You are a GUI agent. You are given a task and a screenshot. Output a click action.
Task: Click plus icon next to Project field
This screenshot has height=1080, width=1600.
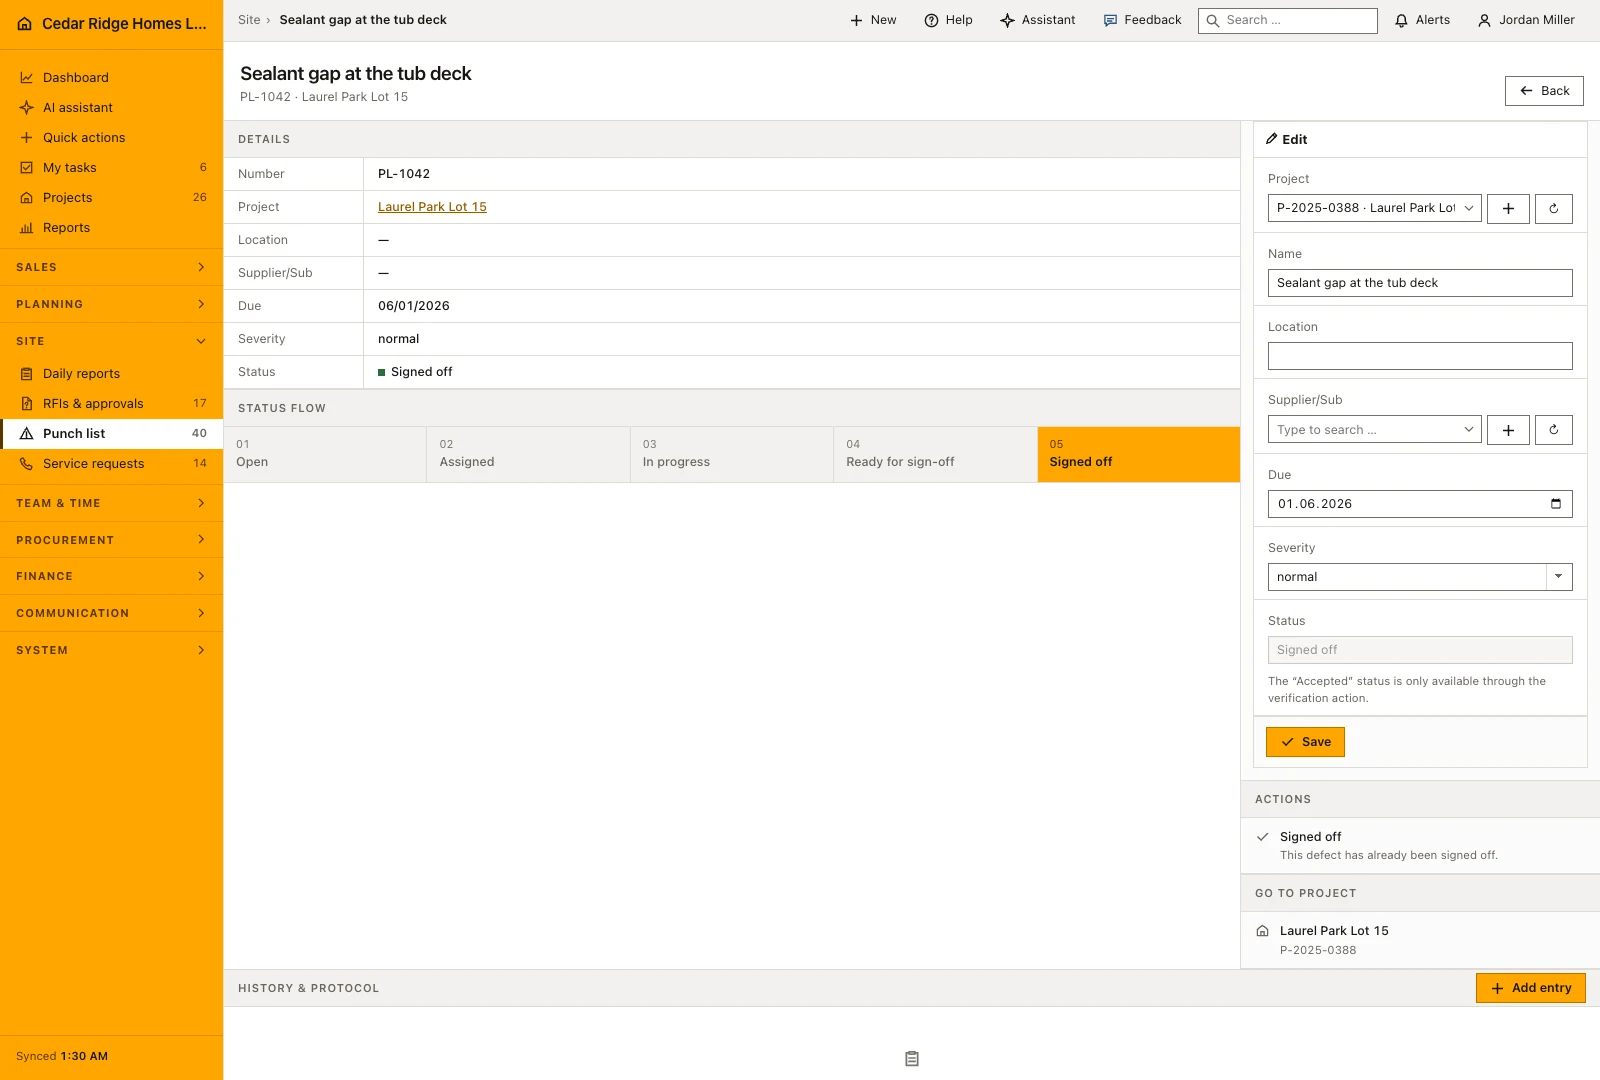pos(1508,208)
